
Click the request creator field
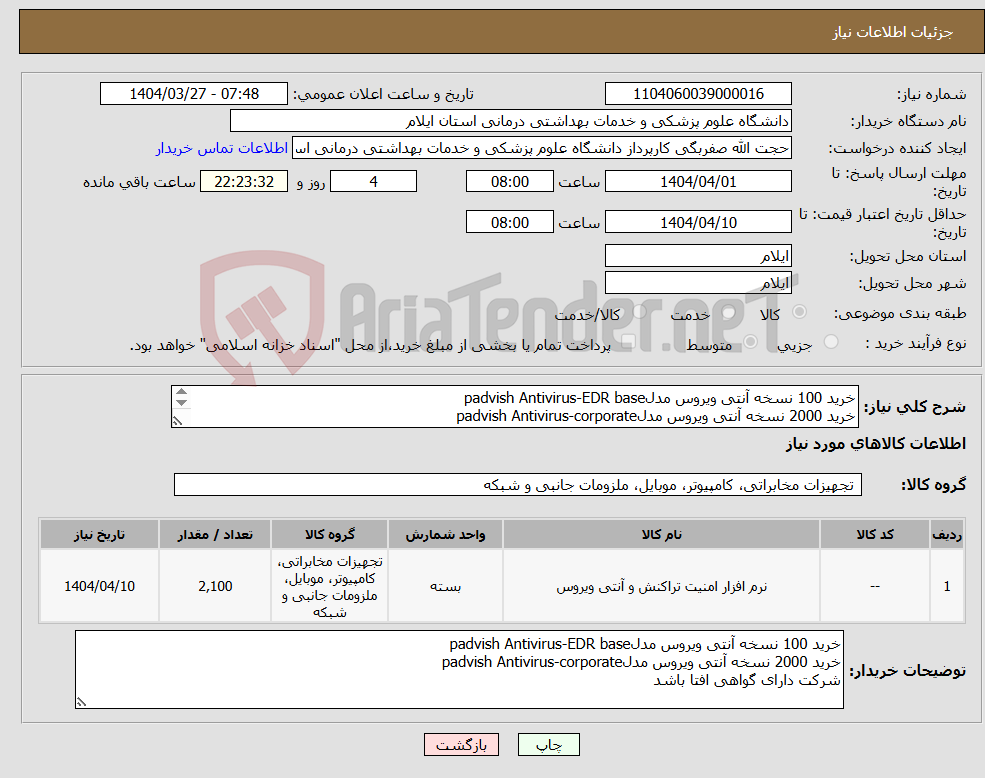click(x=541, y=148)
